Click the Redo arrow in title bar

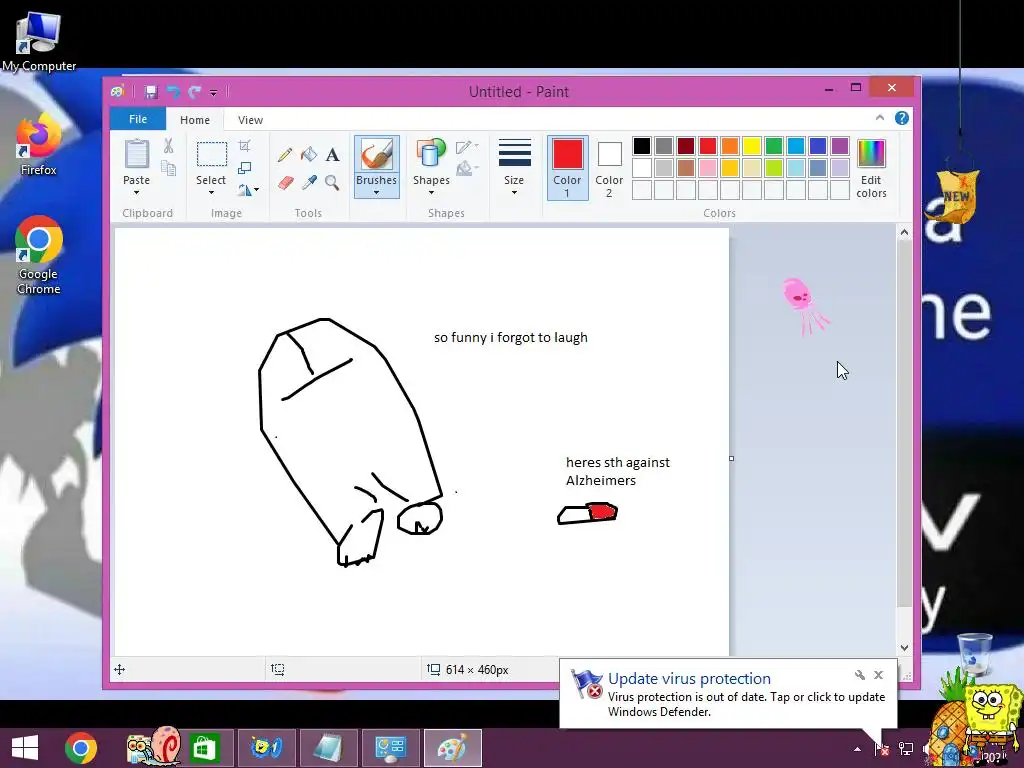click(x=194, y=91)
